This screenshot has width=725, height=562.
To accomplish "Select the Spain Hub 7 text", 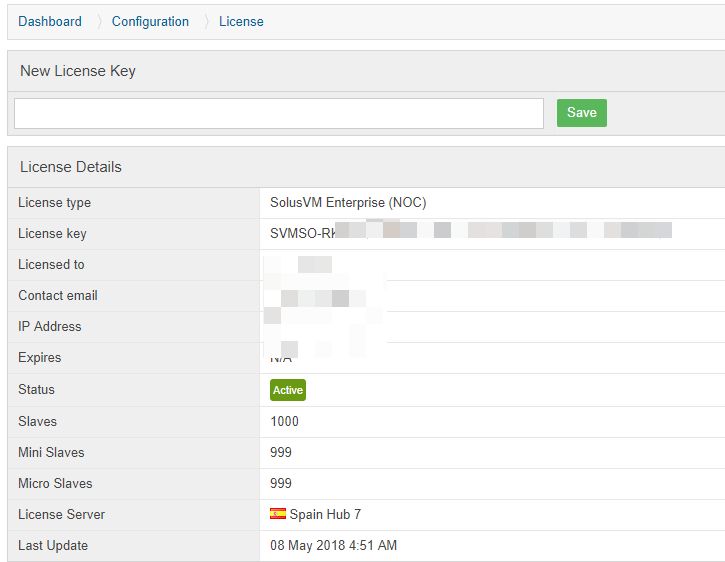I will pyautogui.click(x=325, y=514).
